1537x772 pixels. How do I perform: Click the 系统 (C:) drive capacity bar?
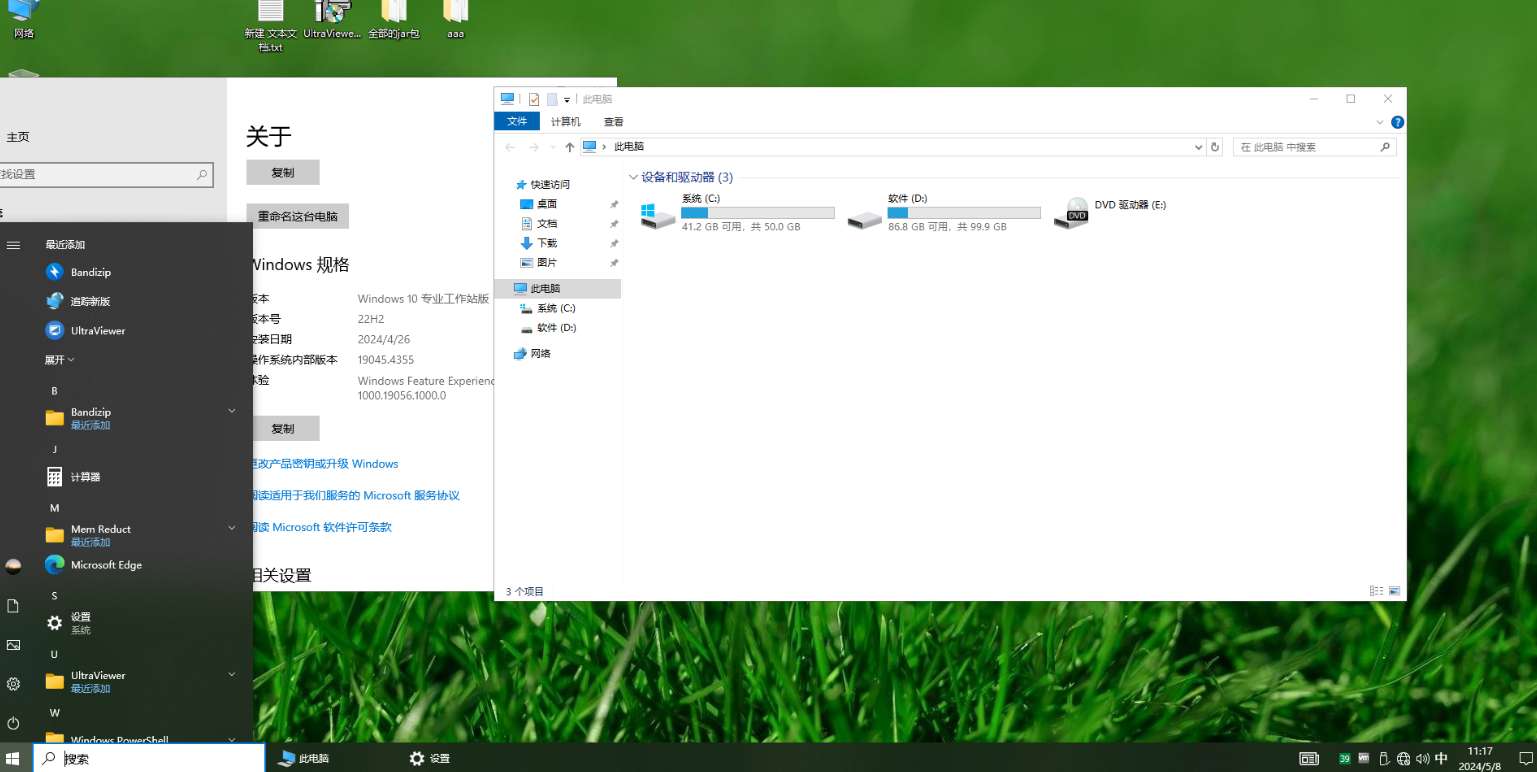tap(757, 213)
